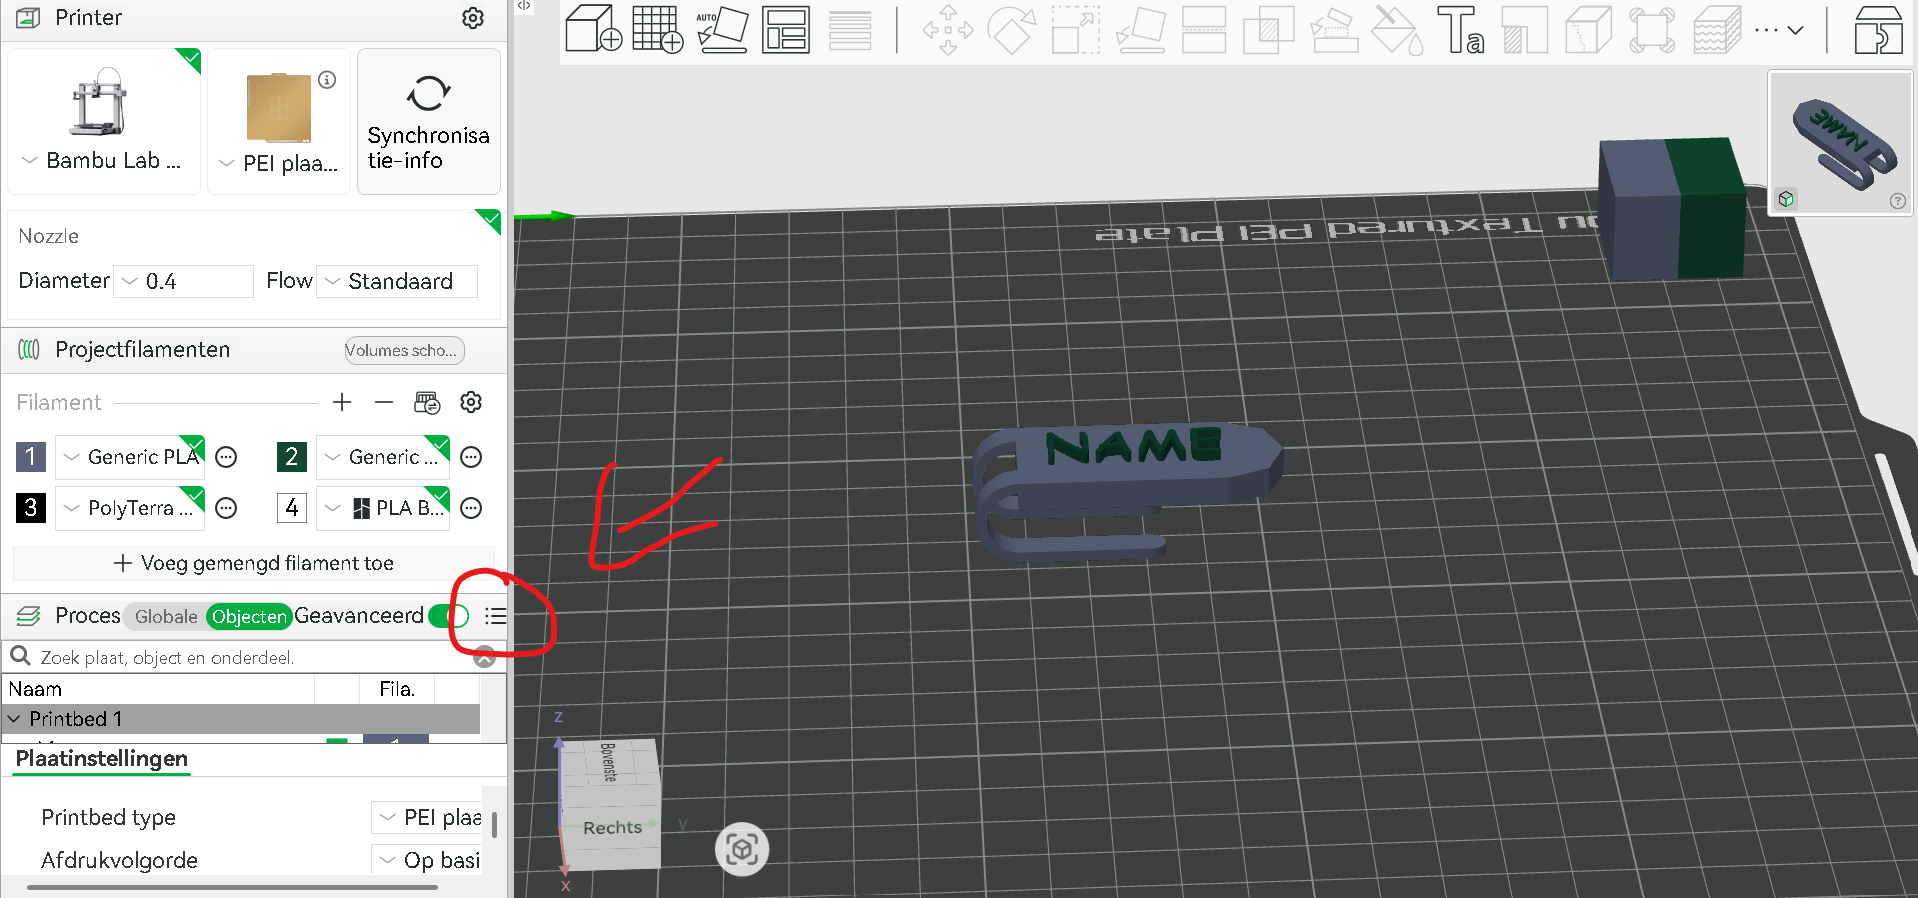
Task: Click the Arrange all objects icon
Action: coord(786,30)
